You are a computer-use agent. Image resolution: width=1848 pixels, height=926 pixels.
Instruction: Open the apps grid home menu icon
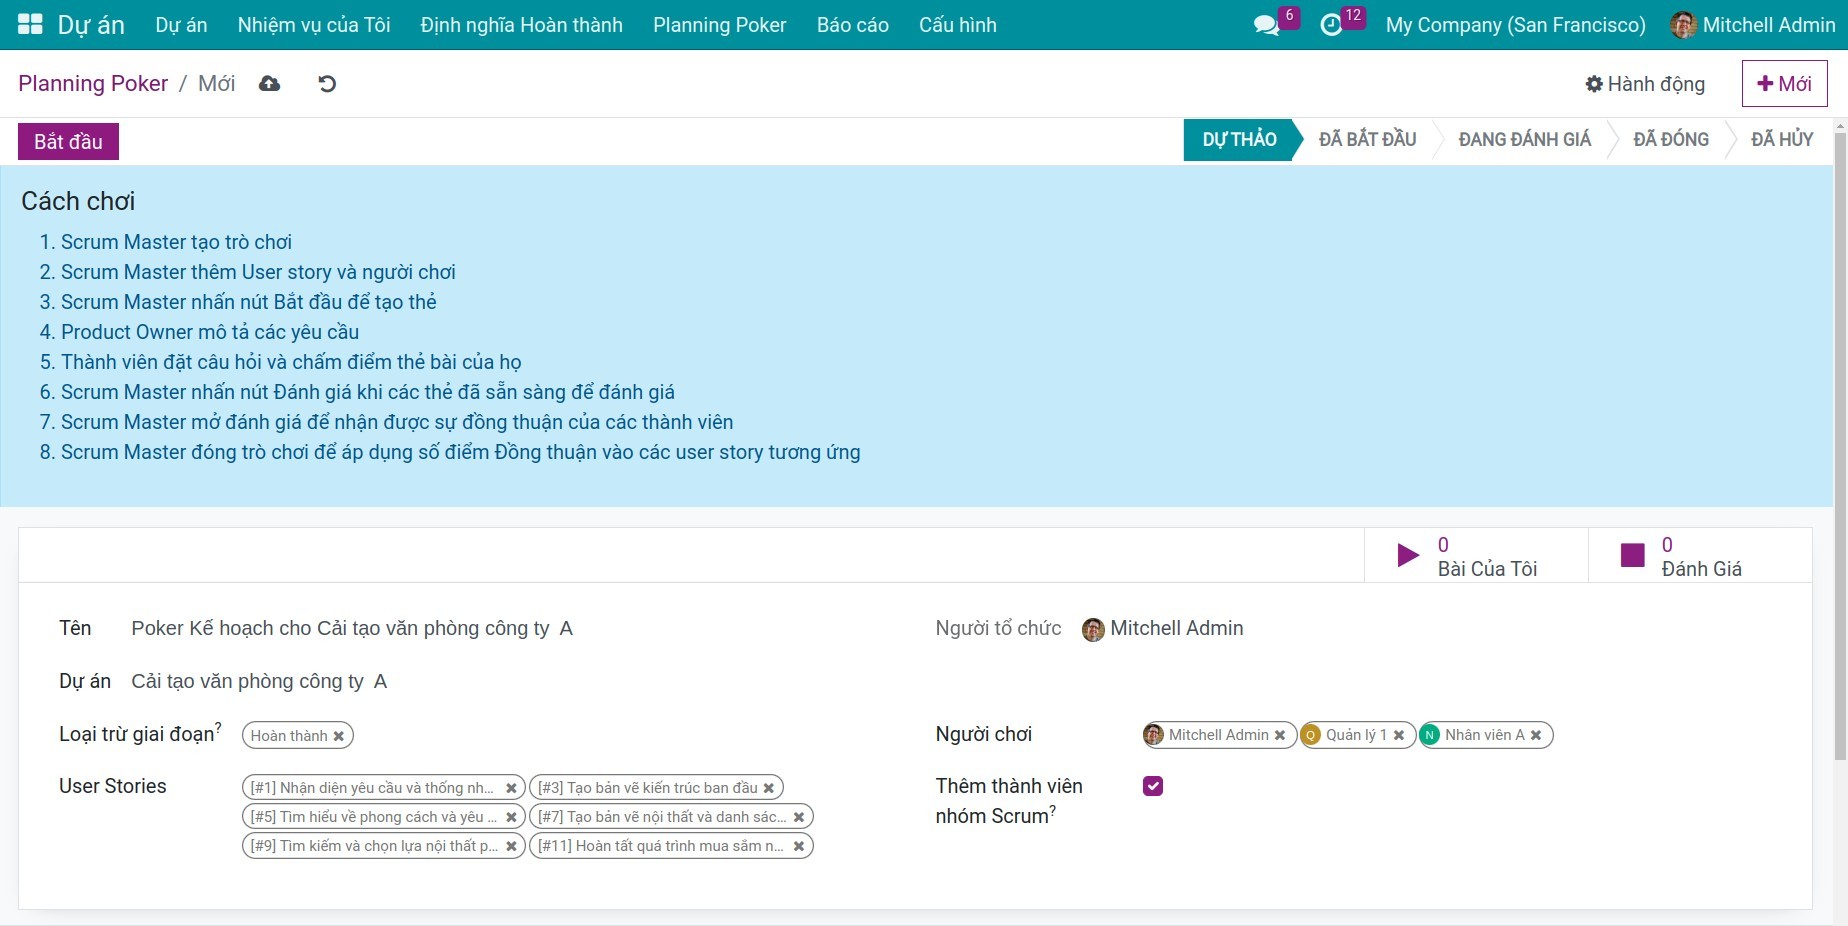[30, 25]
